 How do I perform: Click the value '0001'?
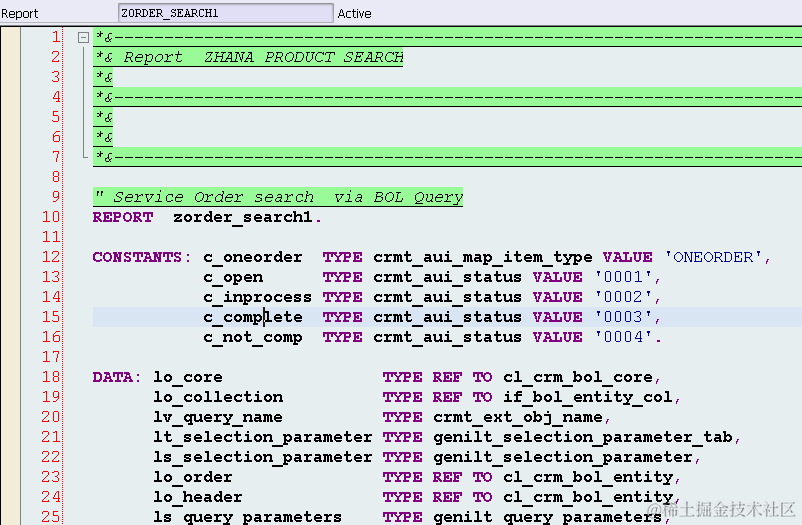623,277
